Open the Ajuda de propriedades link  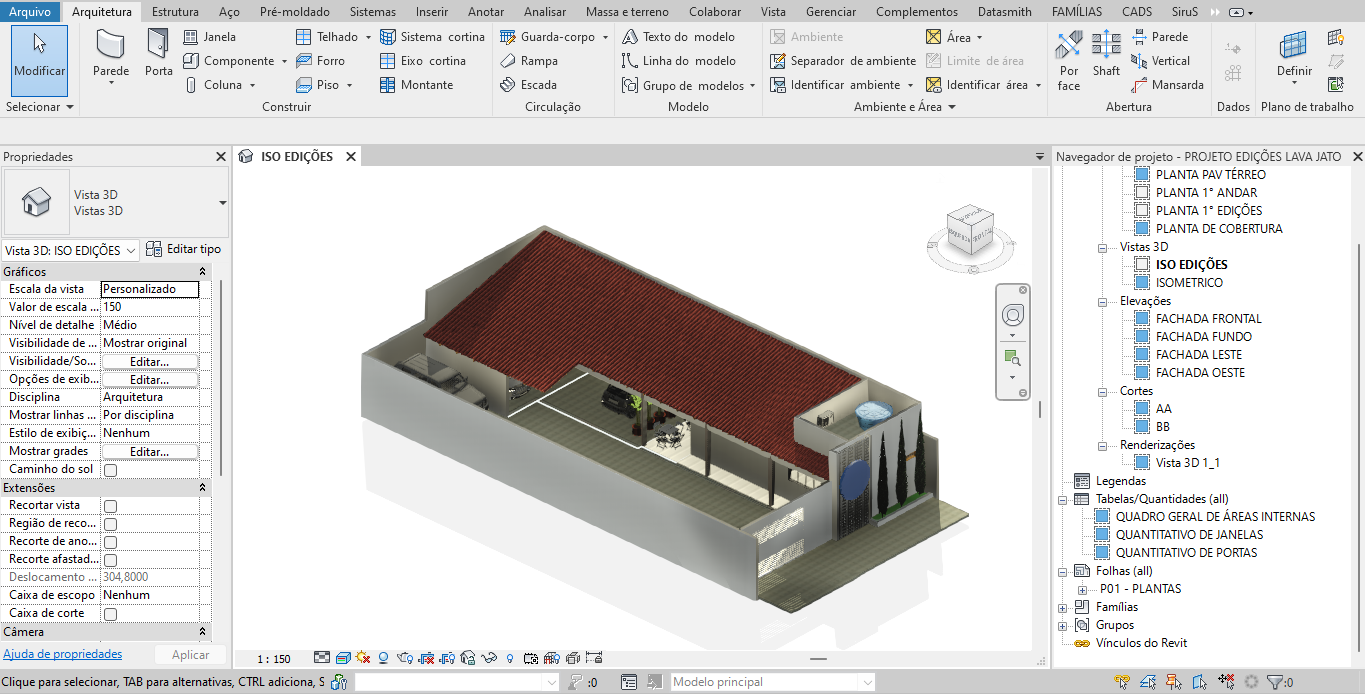click(x=62, y=654)
